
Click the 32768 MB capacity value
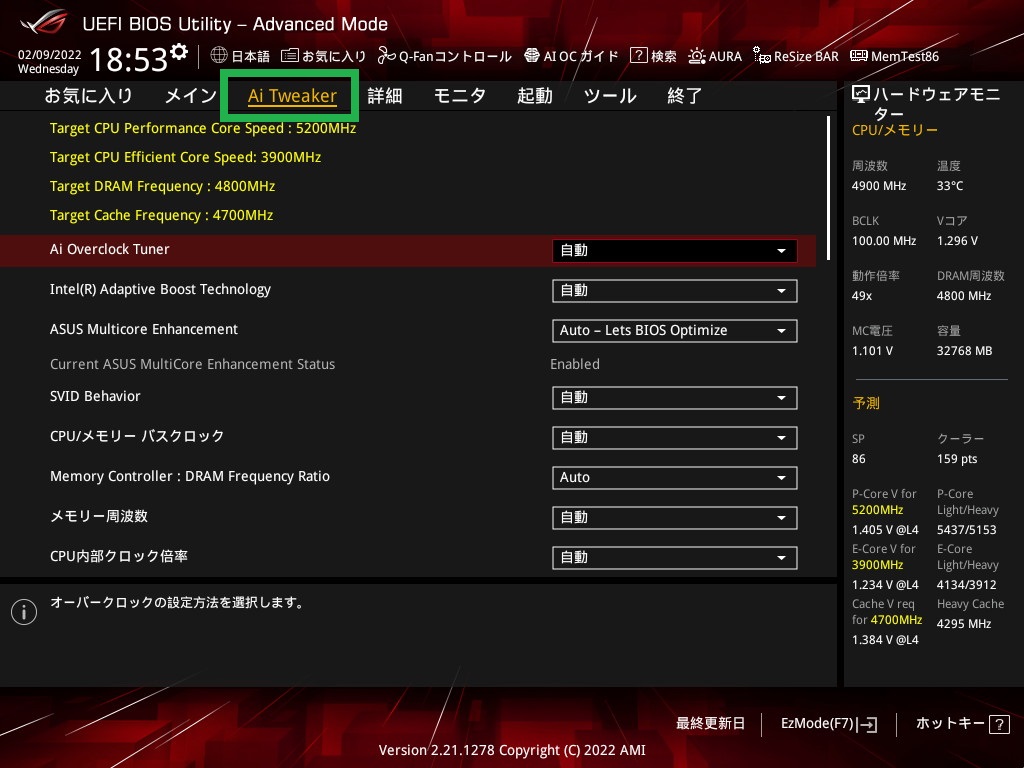(965, 351)
